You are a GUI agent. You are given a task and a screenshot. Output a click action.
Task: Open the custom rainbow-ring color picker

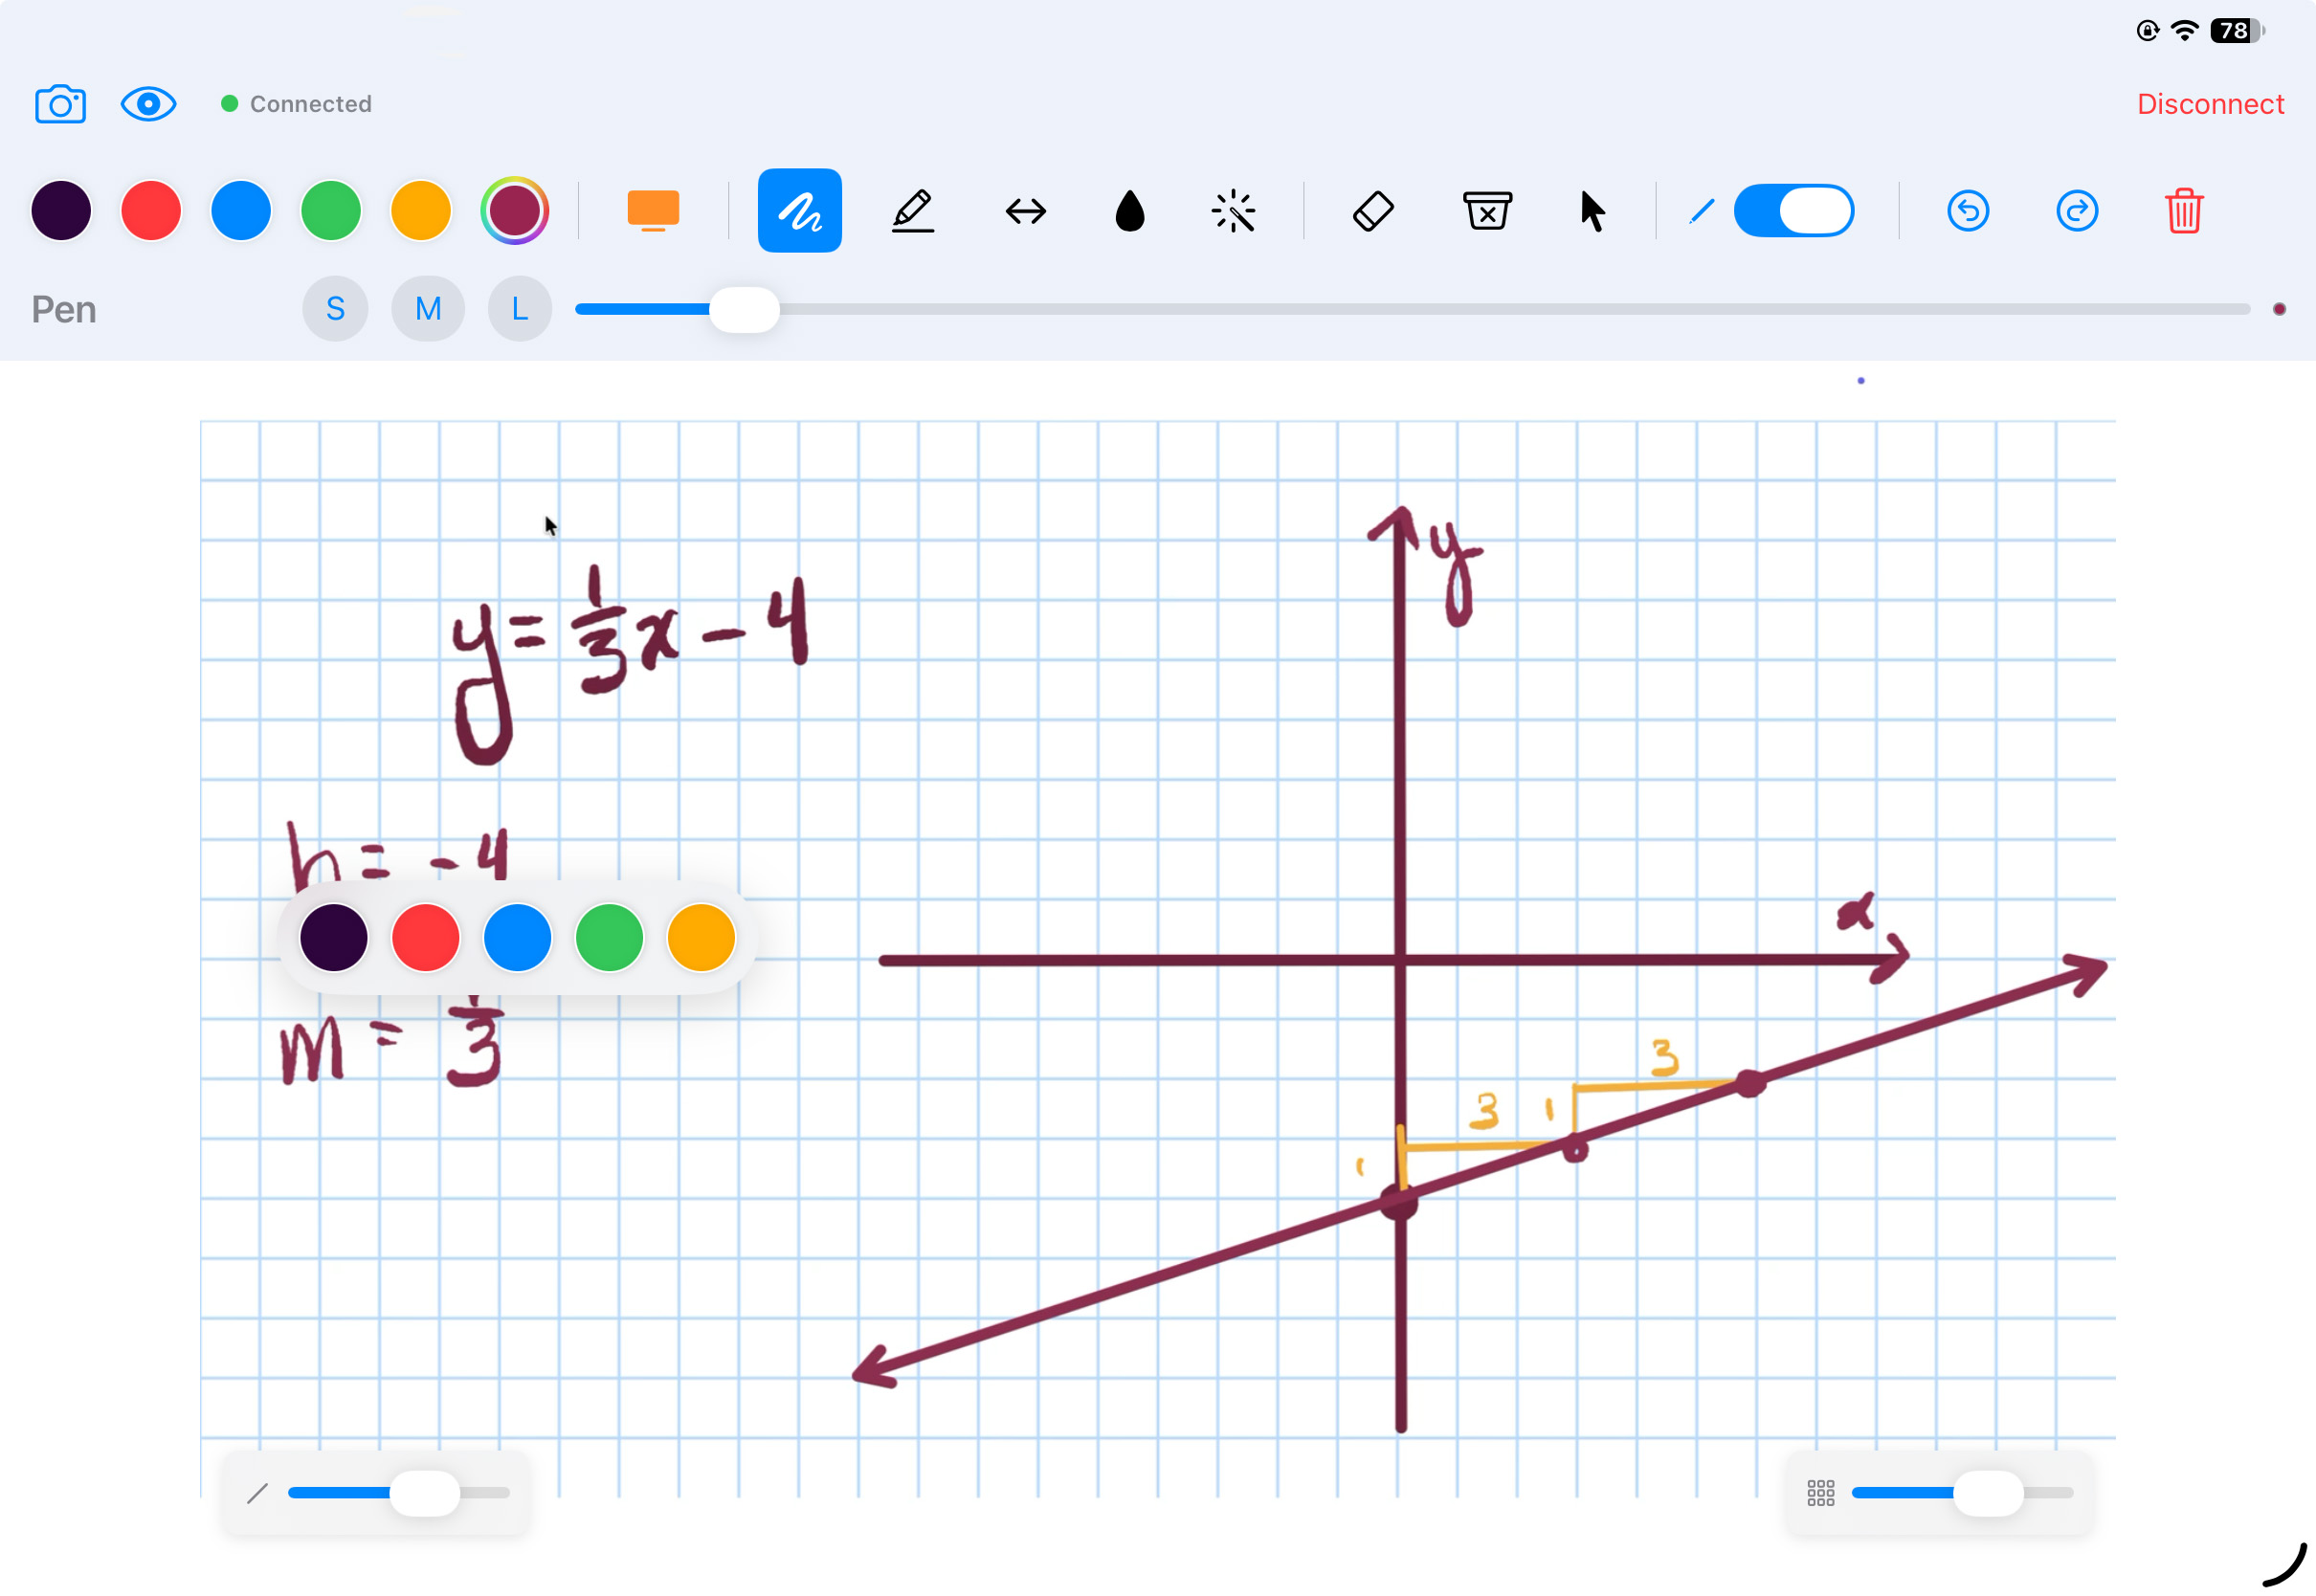pos(514,211)
